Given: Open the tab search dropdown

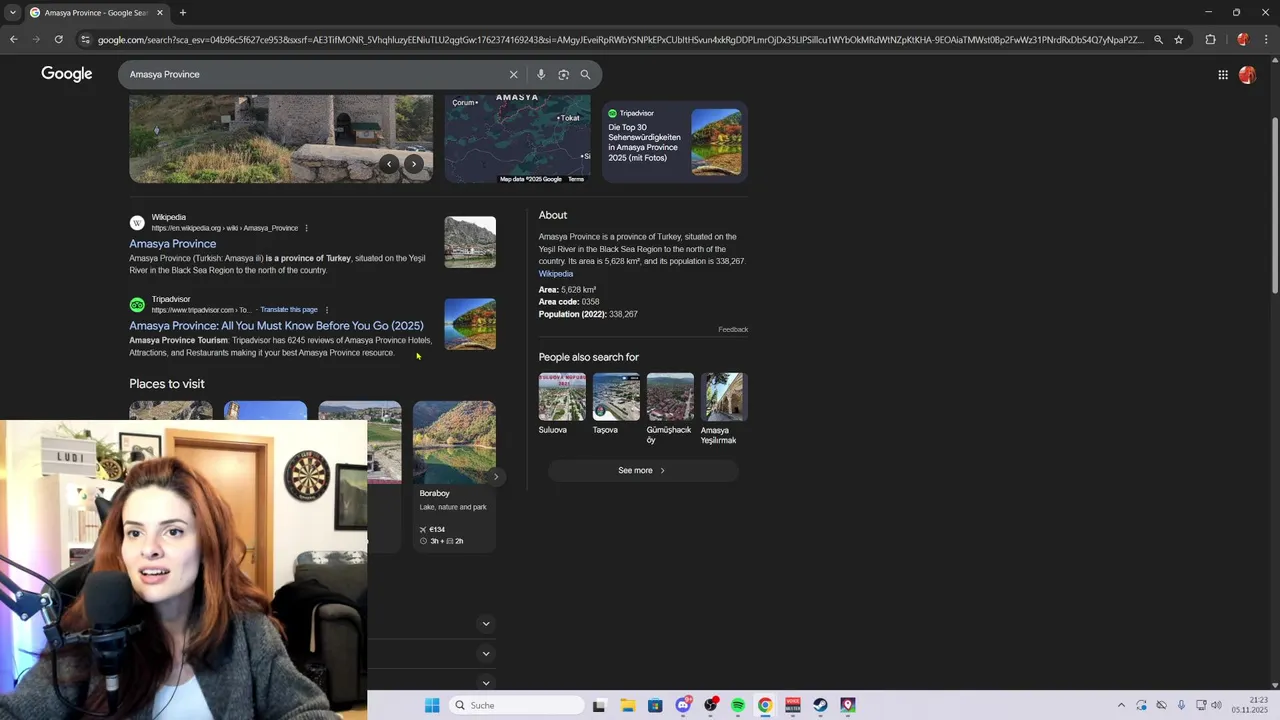Looking at the screenshot, I should click(12, 12).
